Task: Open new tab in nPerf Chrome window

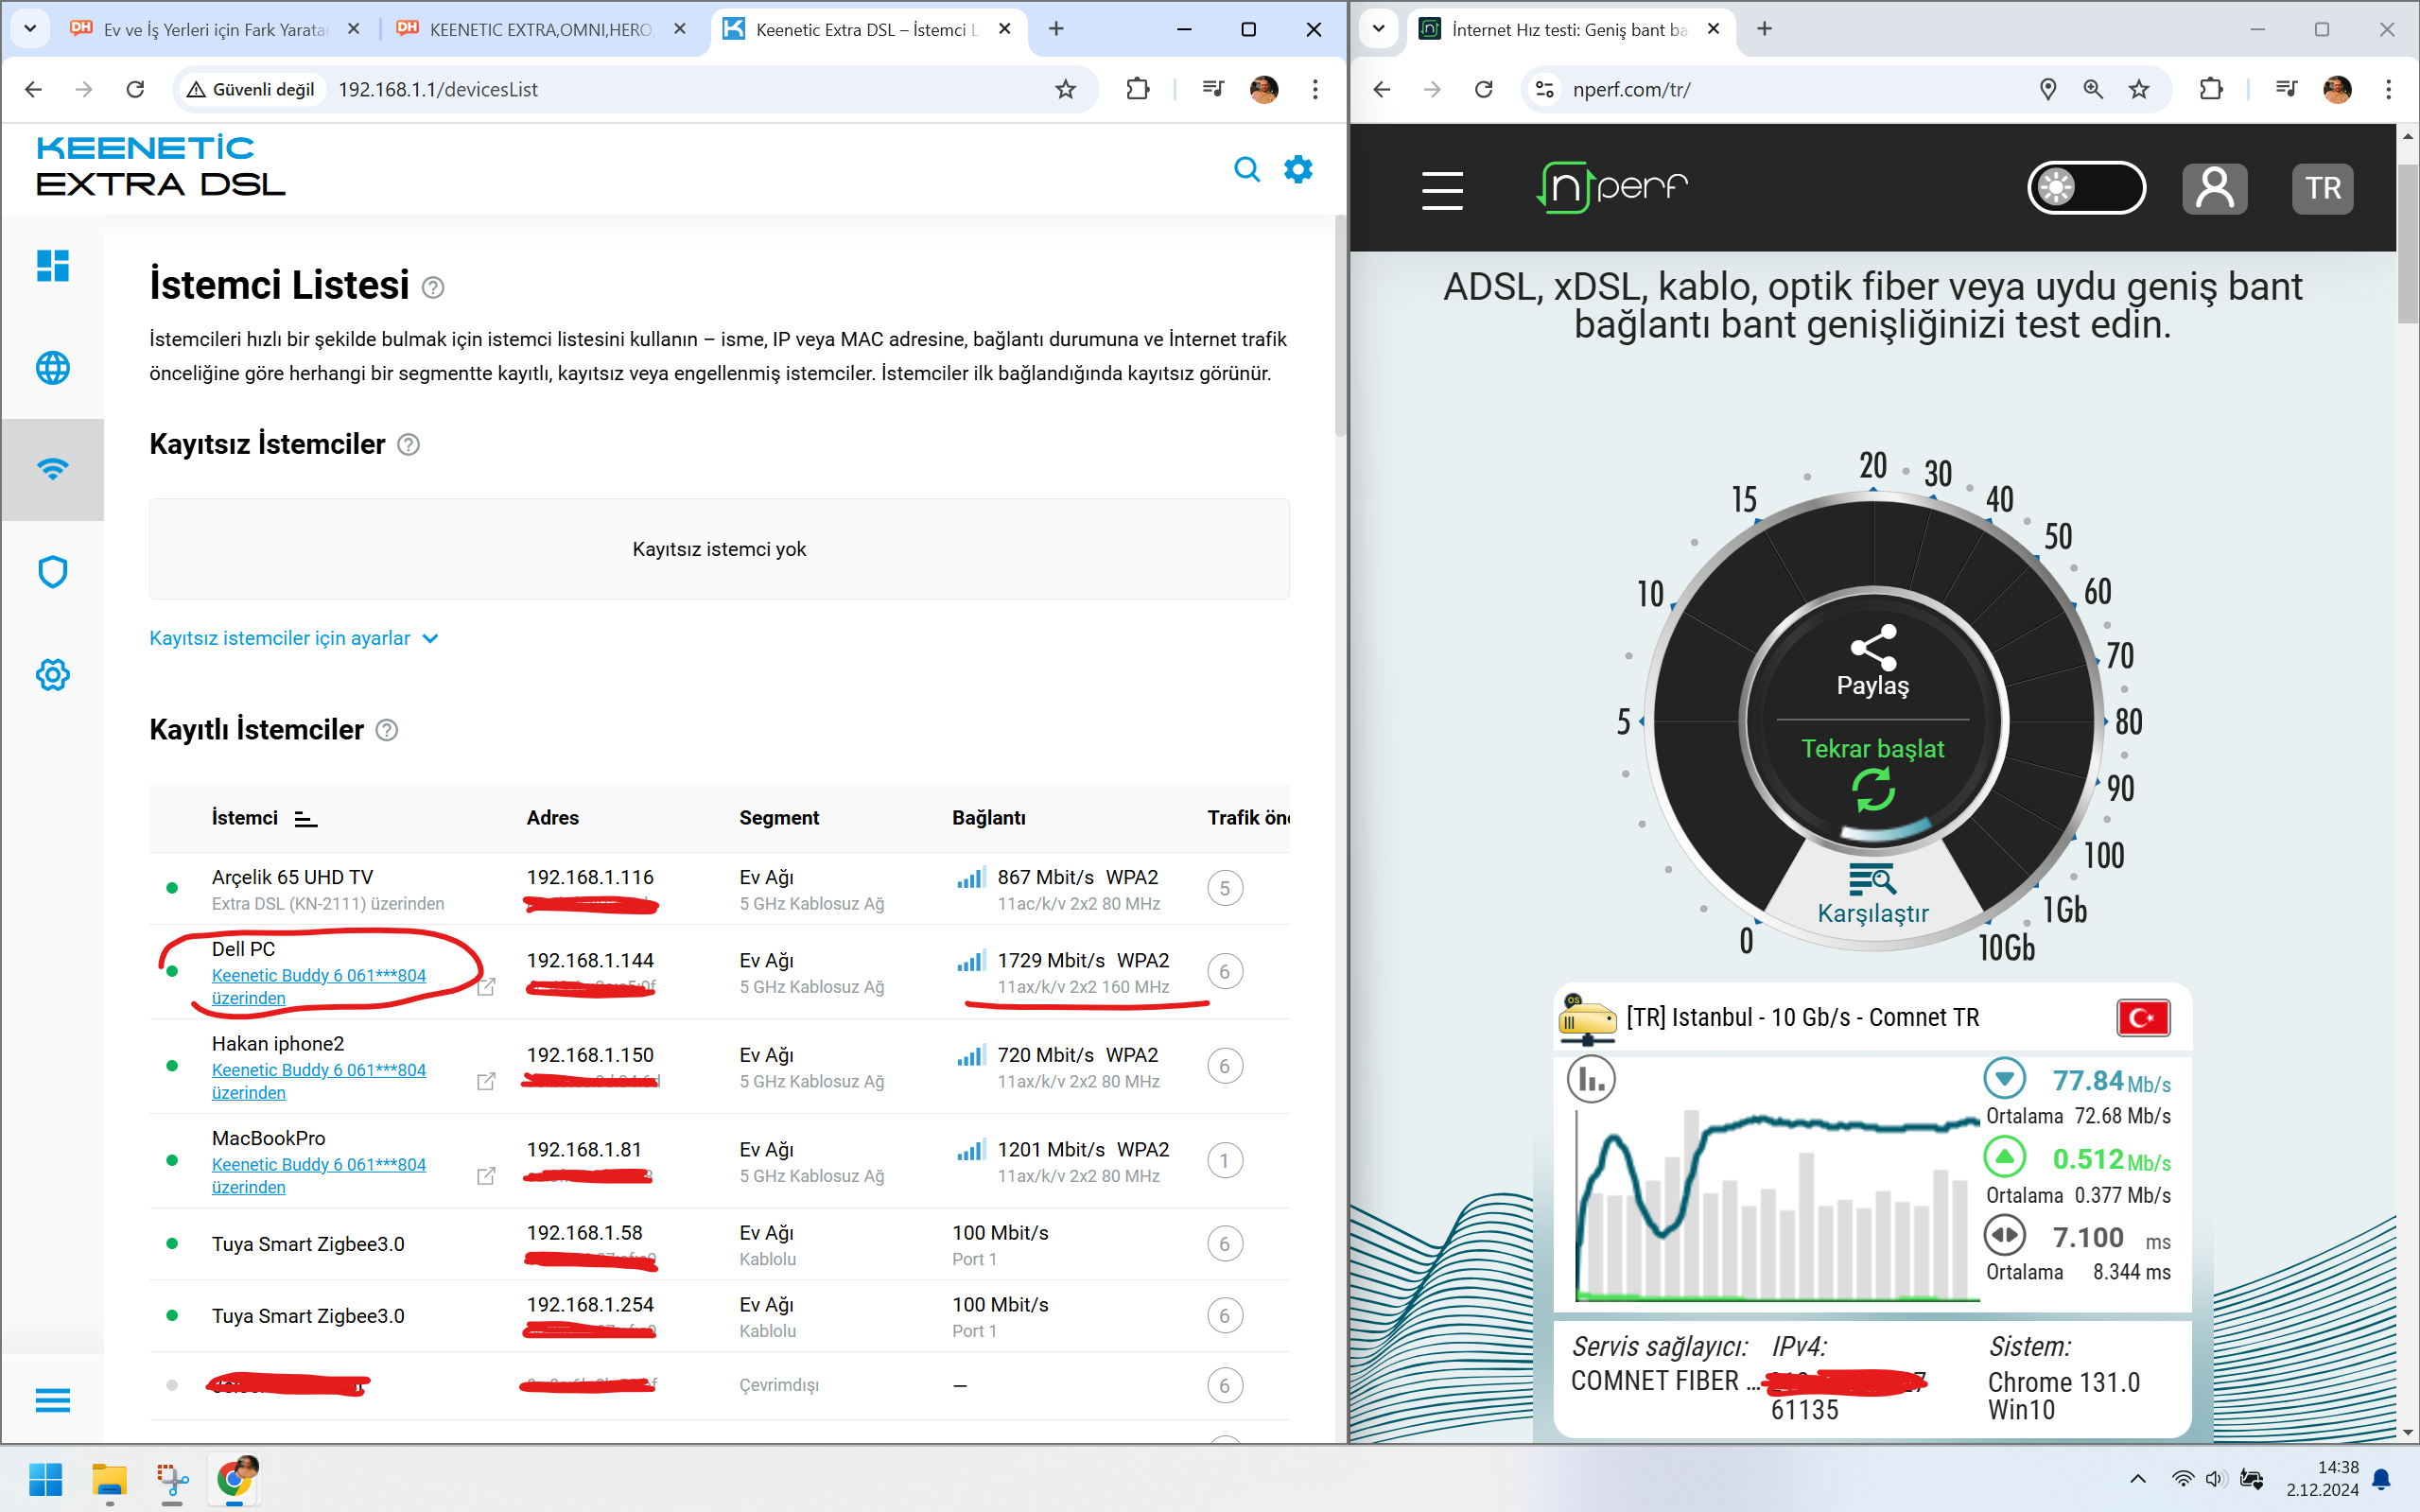Action: pos(1765,29)
